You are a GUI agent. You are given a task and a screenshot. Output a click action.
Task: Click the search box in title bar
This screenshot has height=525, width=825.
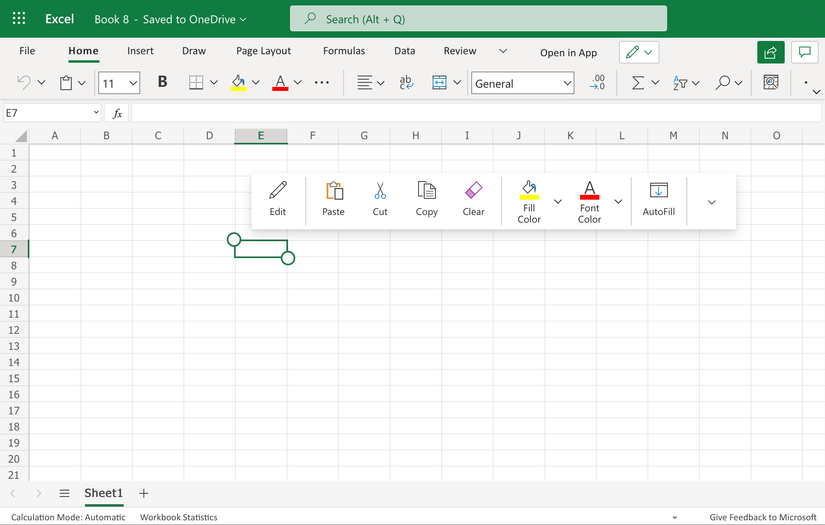(x=478, y=19)
